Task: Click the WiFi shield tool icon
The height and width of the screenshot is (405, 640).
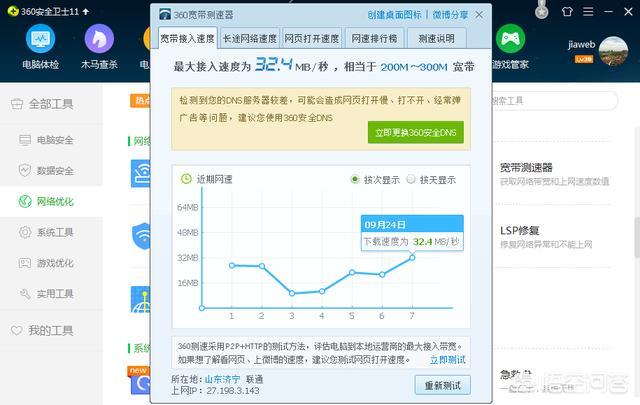Action: click(x=141, y=236)
